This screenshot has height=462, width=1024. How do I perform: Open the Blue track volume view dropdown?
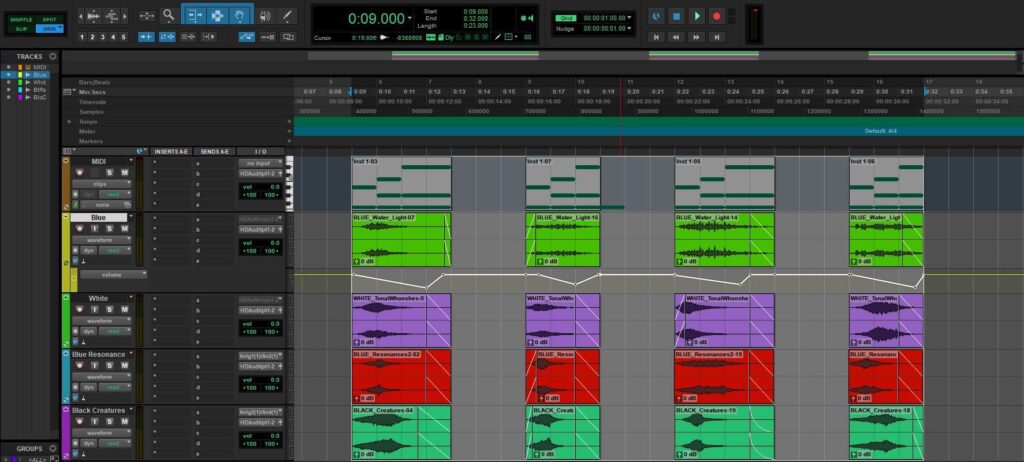[113, 273]
